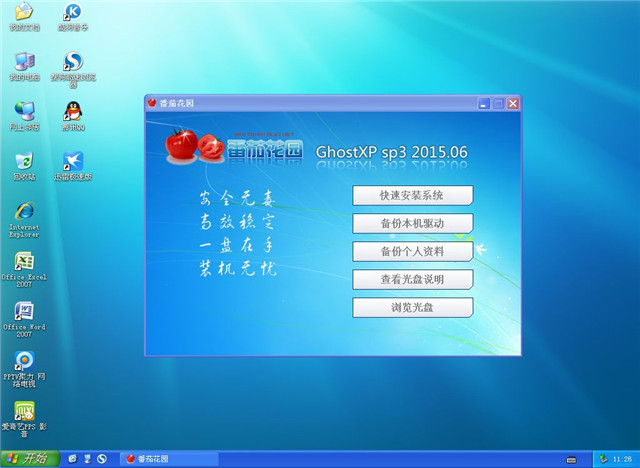
Task: Click the 快速安装系统 button
Action: click(x=412, y=195)
